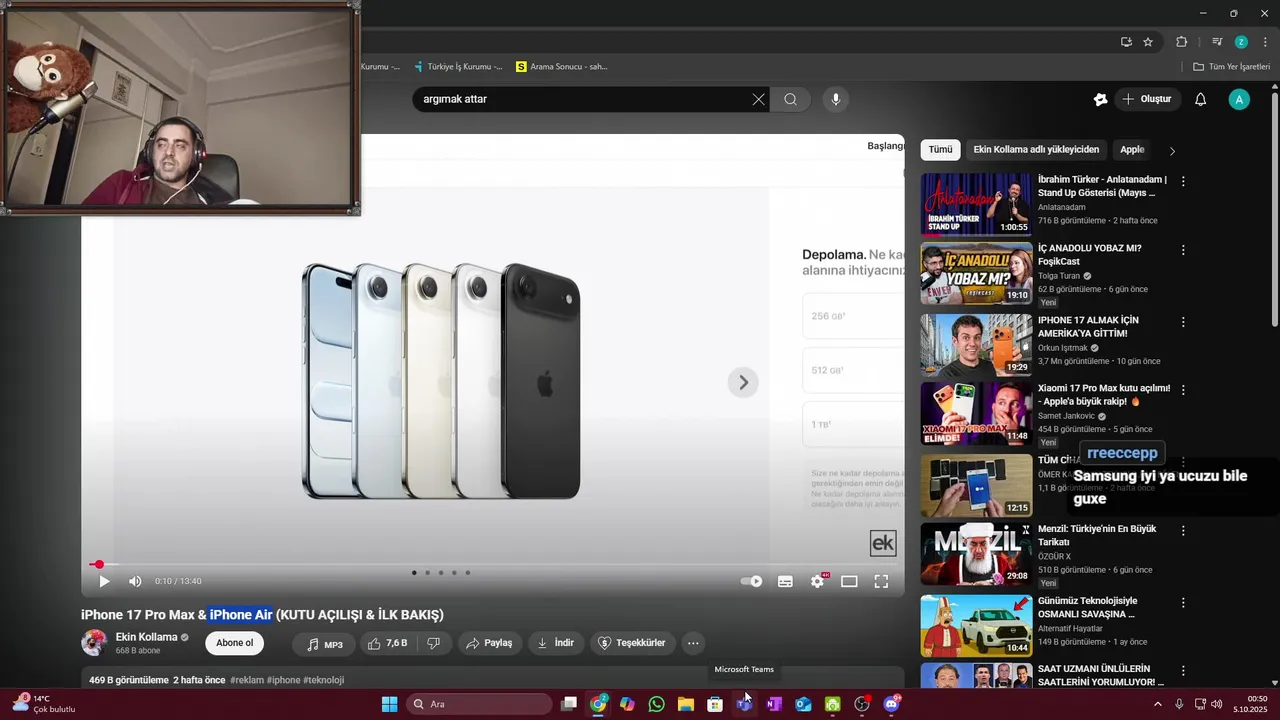Open Tüm Yer İşaretleri bookmarks folder
This screenshot has height=720, width=1280.
1232,67
